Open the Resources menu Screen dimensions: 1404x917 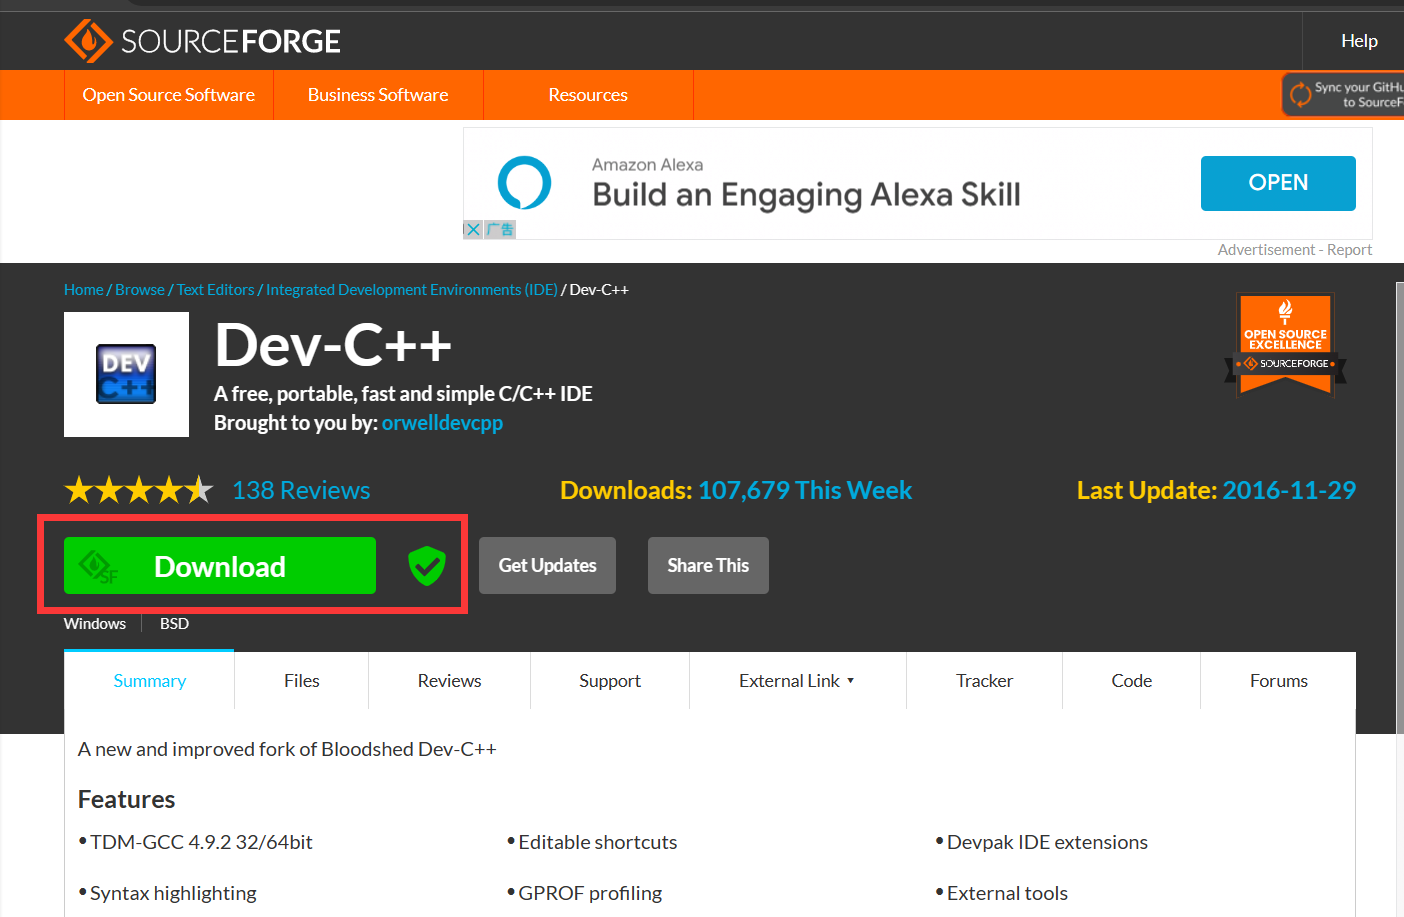pos(588,95)
